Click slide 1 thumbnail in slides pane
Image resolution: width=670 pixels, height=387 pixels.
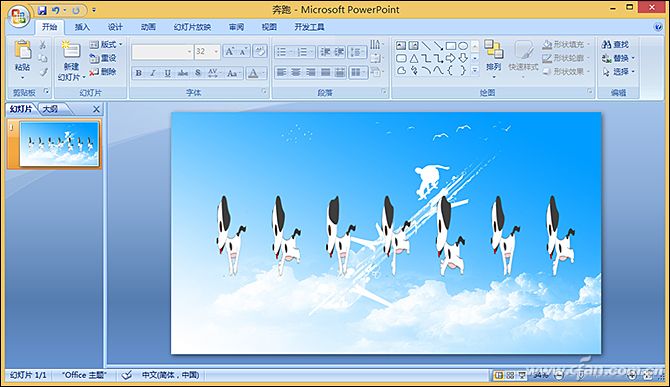click(x=59, y=144)
